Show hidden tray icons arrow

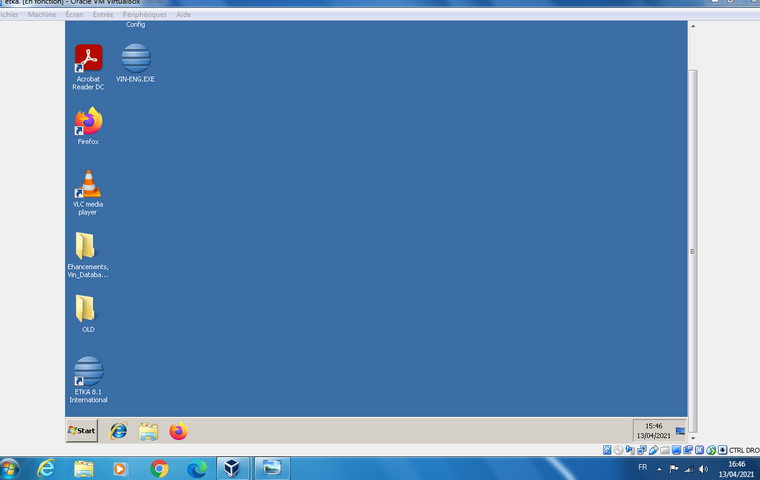659,469
